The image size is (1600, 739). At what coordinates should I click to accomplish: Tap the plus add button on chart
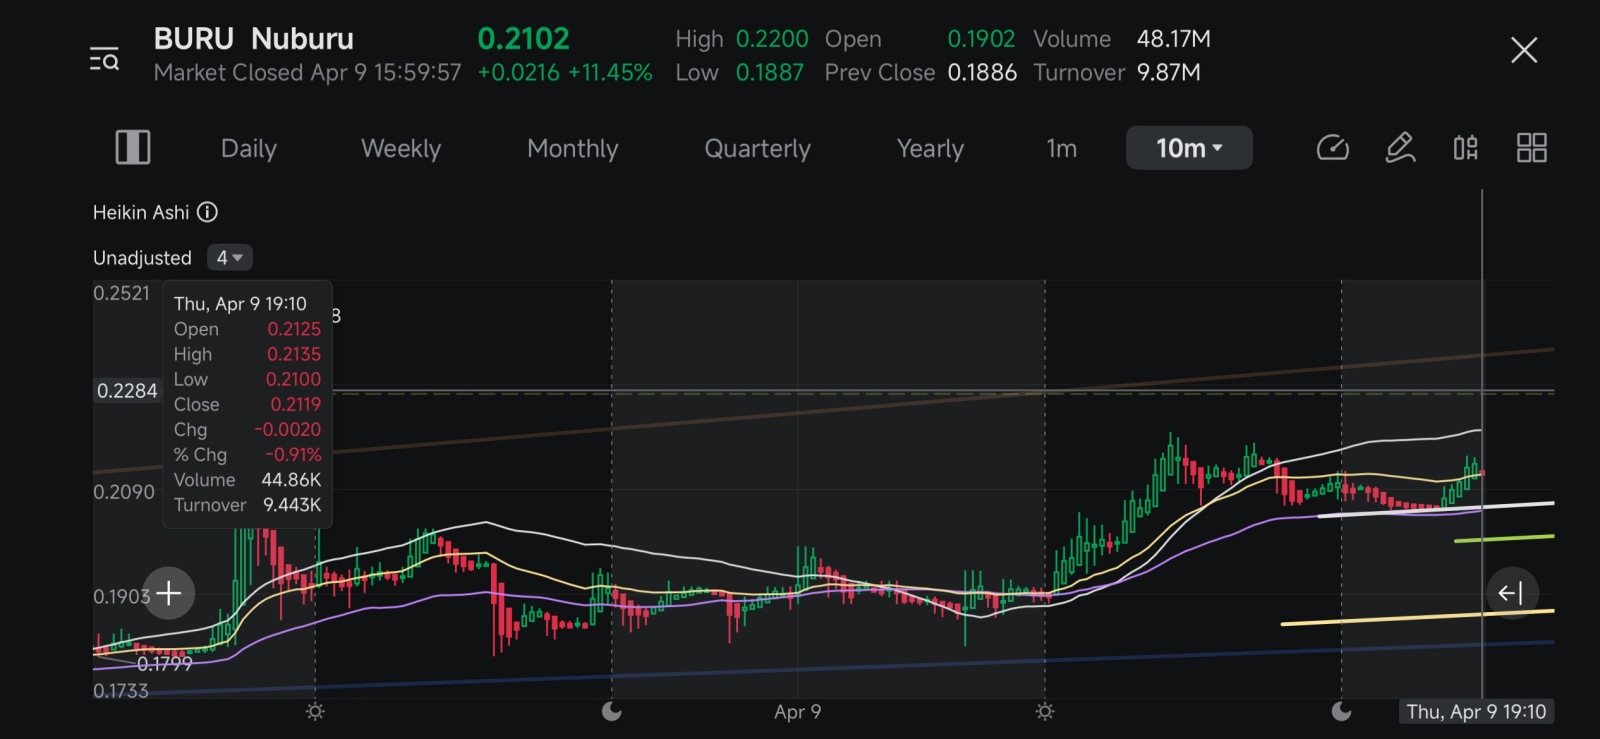pos(169,593)
